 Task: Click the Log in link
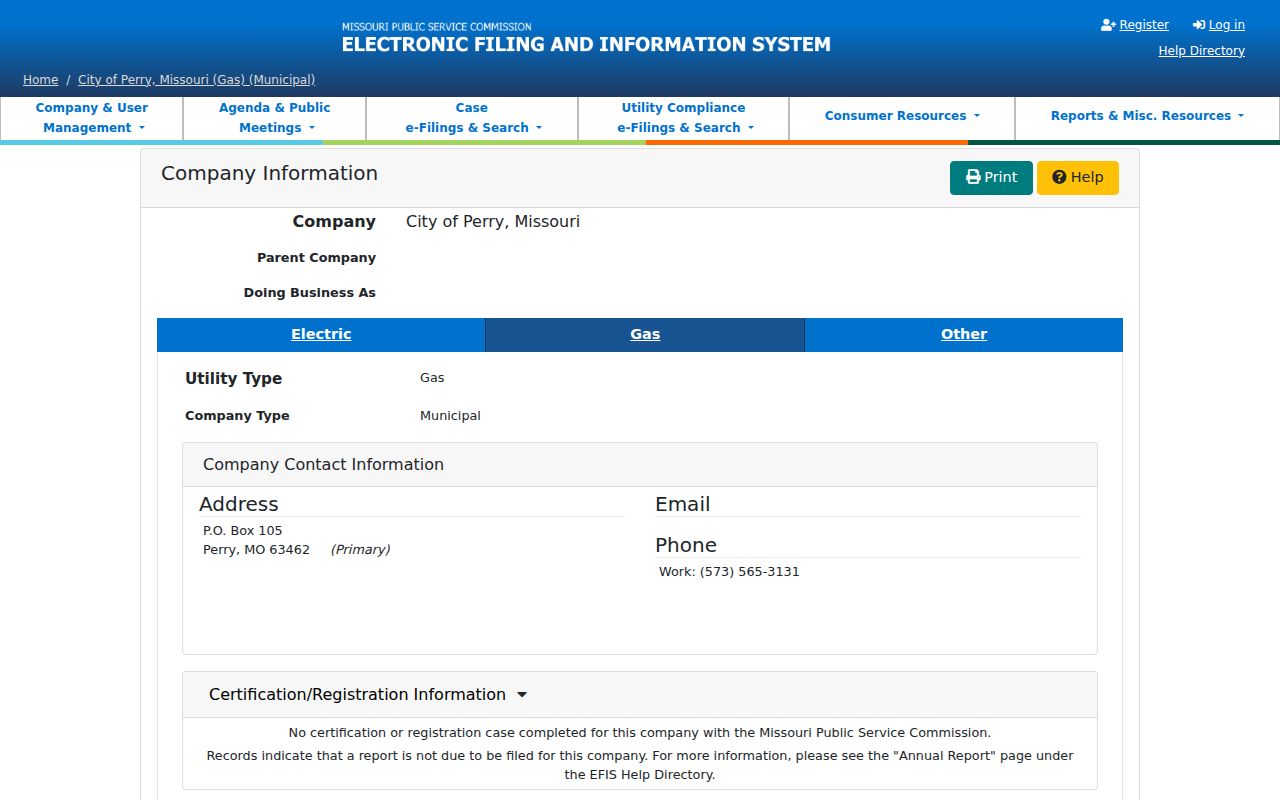1227,25
